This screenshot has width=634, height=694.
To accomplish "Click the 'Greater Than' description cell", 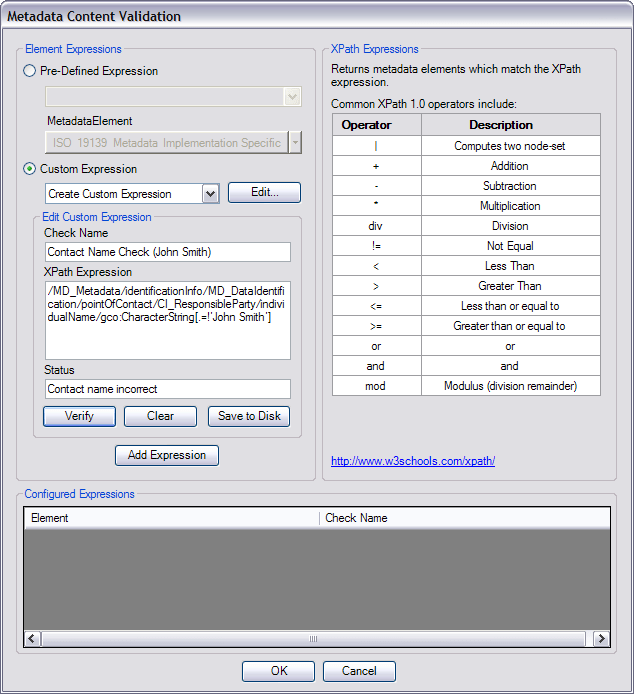I will pos(510,286).
